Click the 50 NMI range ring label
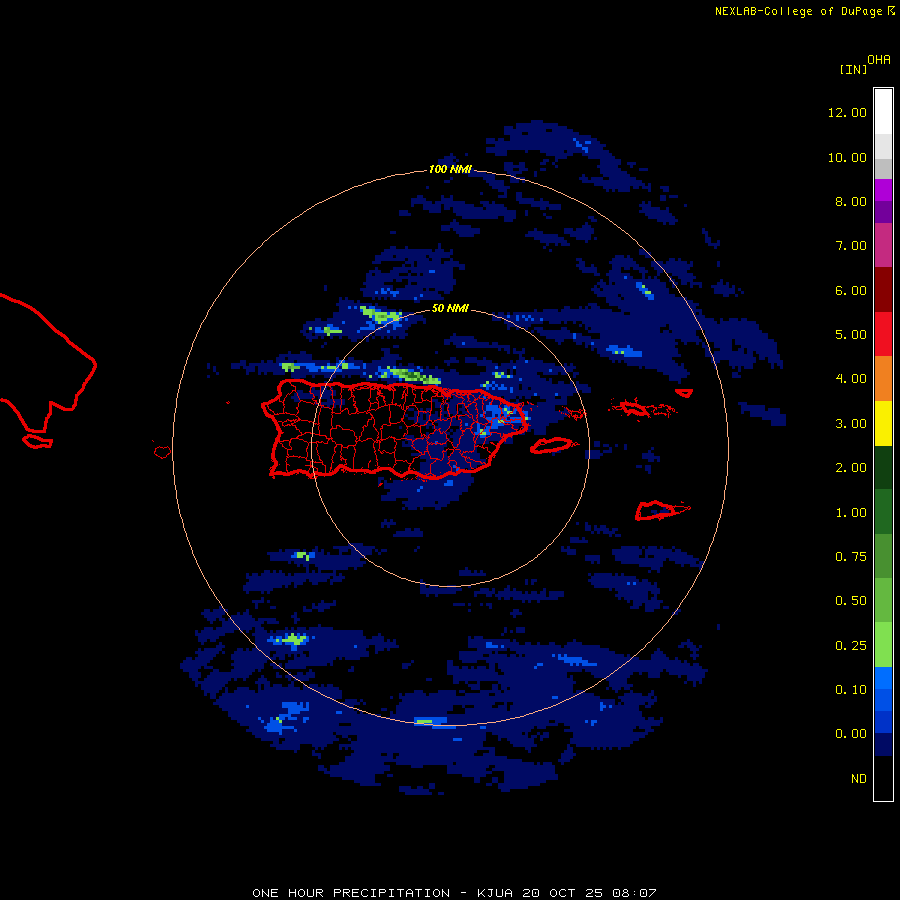The height and width of the screenshot is (900, 900). click(x=450, y=308)
